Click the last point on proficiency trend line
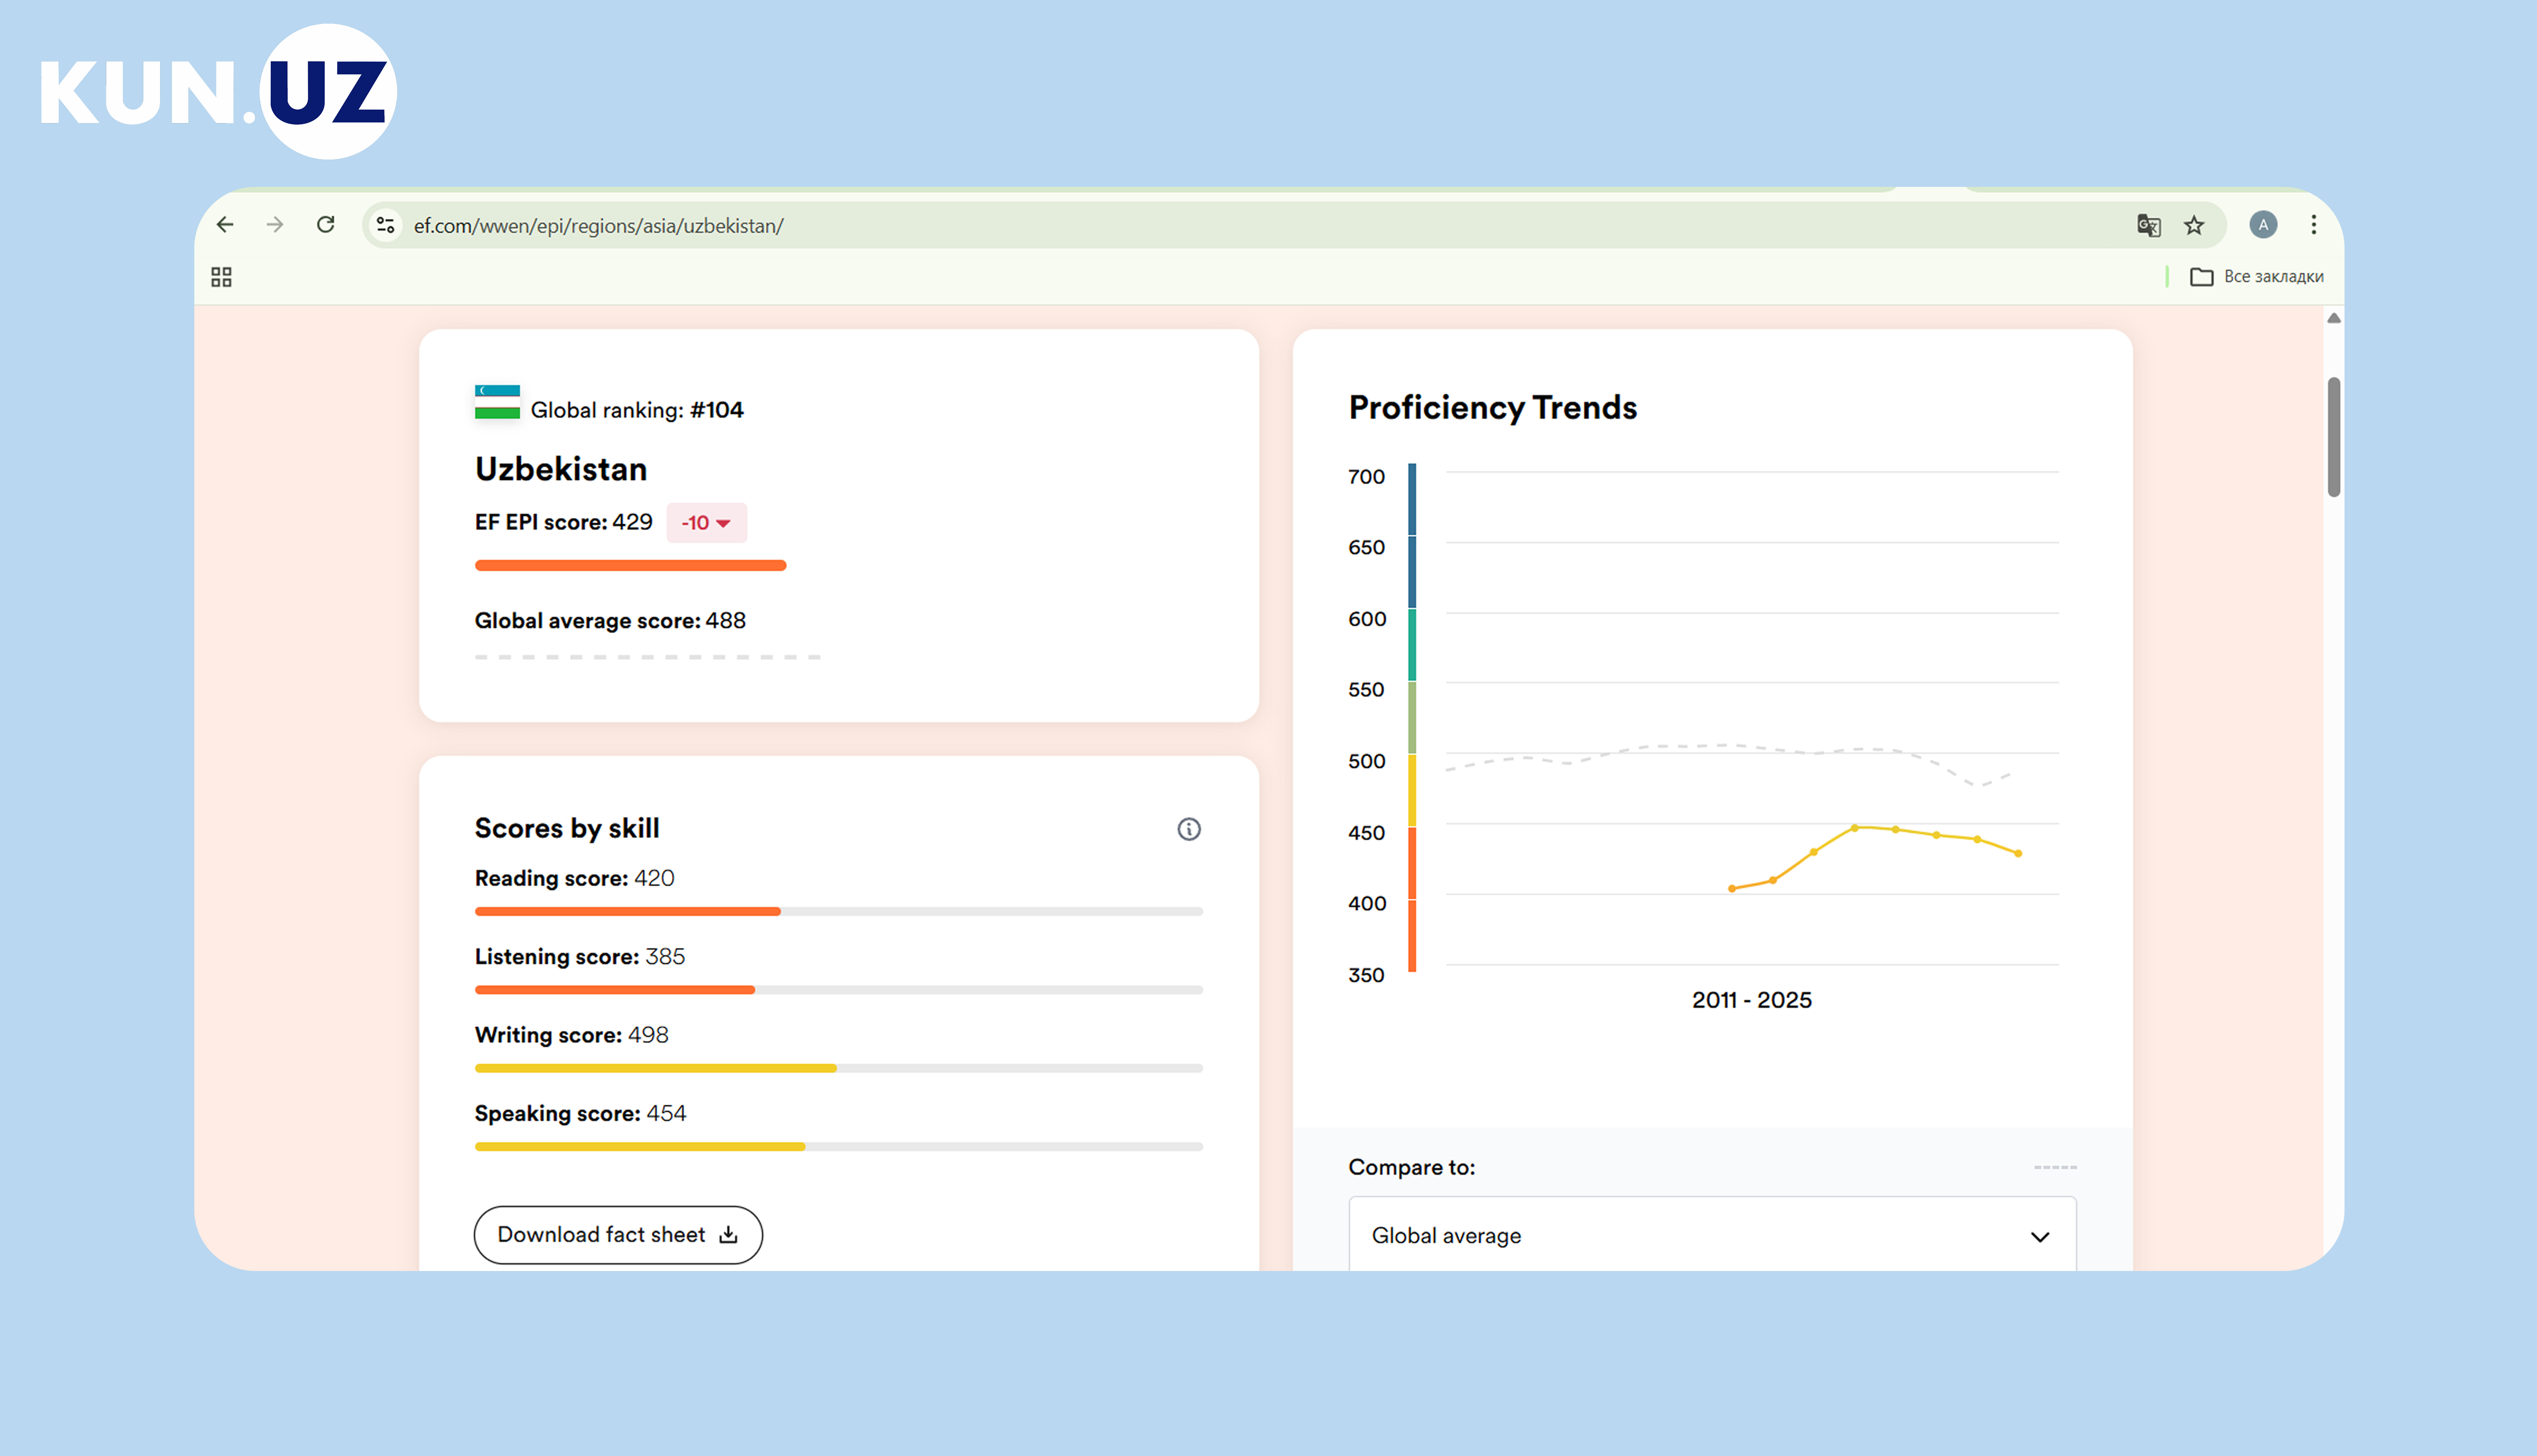The width and height of the screenshot is (2537, 1456). tap(2018, 854)
